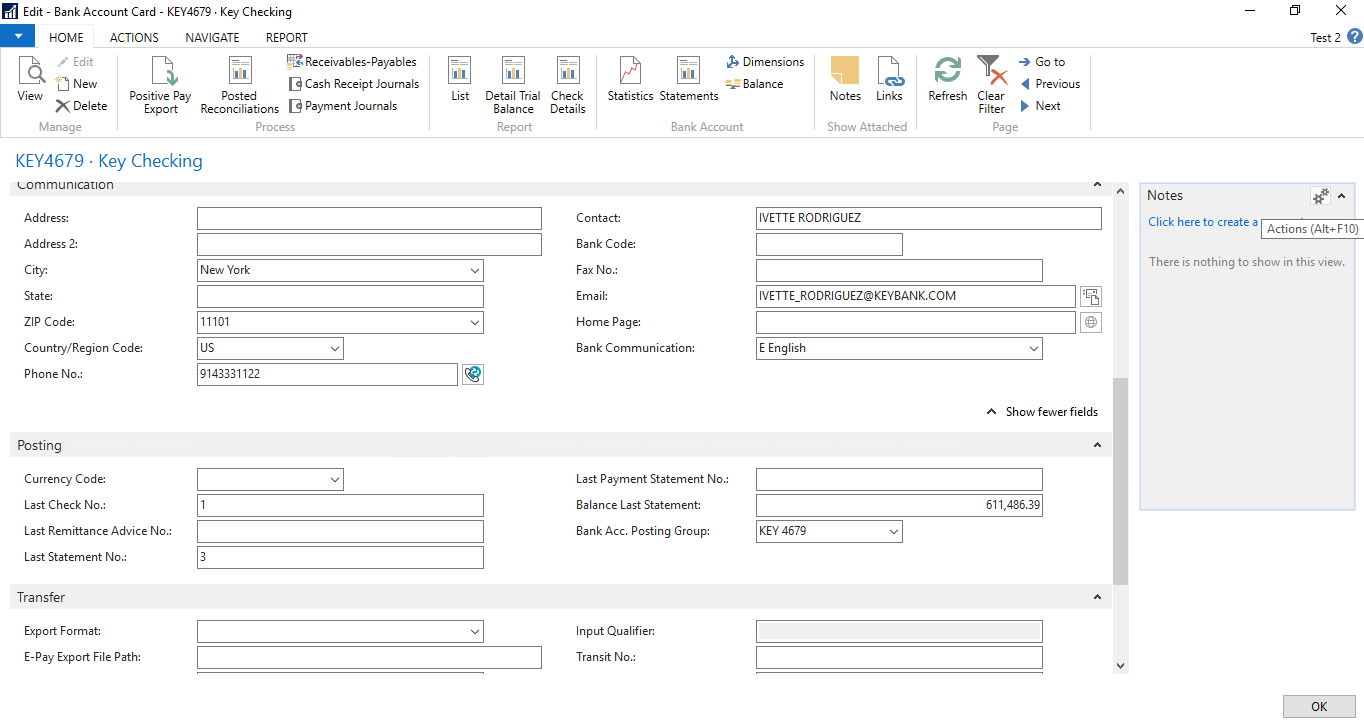Open Cash Receipt Journals
1364x723 pixels.
coord(354,84)
